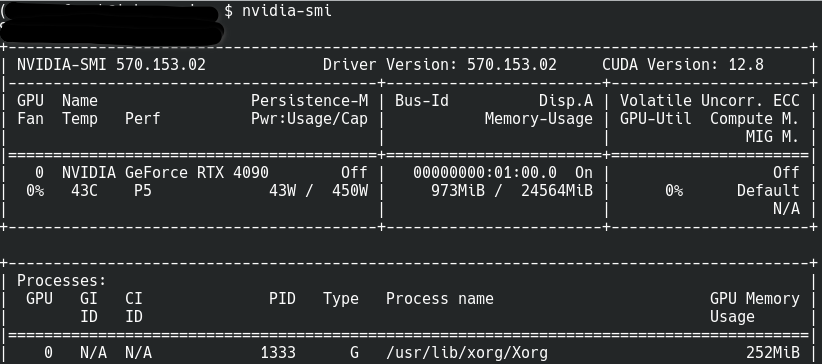Click the Driver Version 570.153.02 text
Viewport: 822px width, 364px height.
[x=439, y=65]
